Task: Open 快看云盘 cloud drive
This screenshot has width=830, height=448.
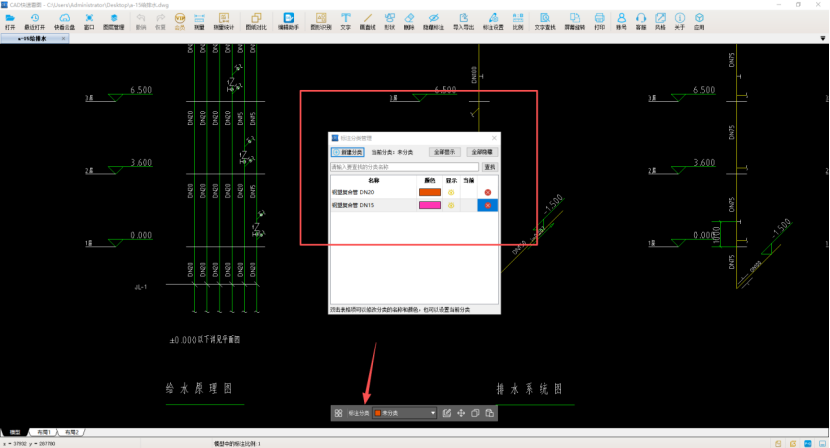Action: pyautogui.click(x=64, y=20)
